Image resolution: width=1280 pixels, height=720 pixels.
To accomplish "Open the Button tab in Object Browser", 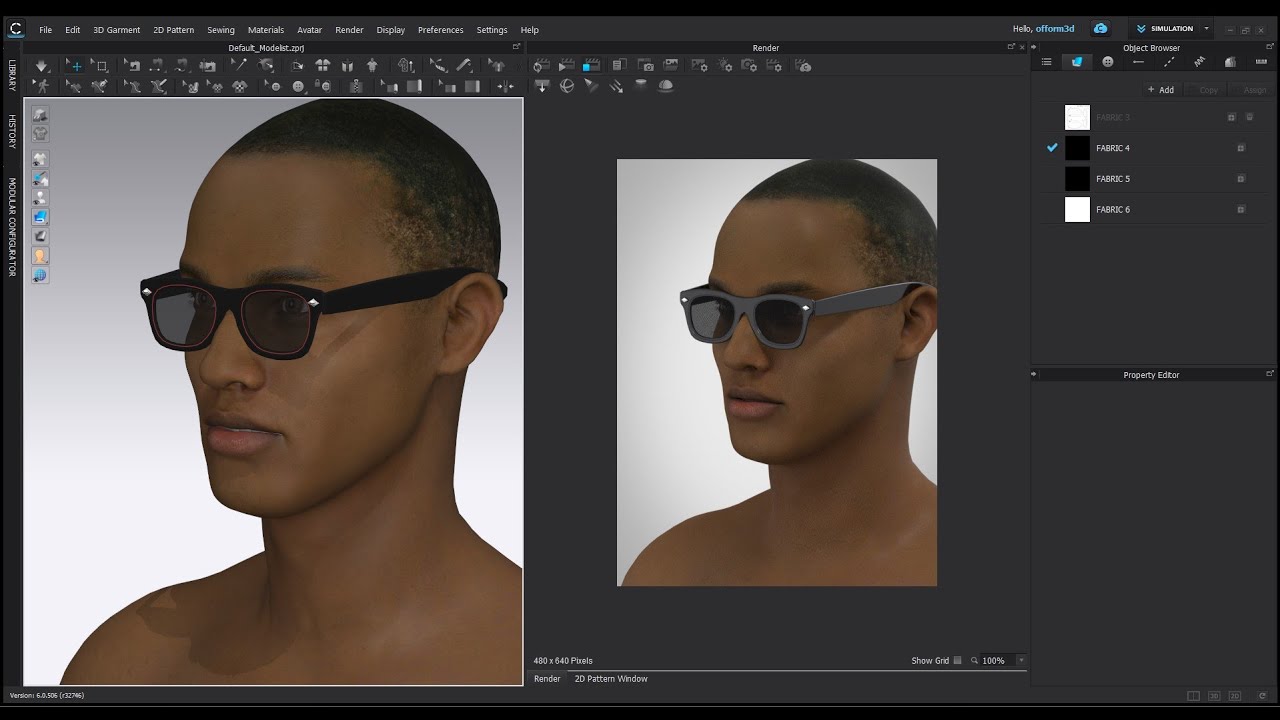I will pos(1108,62).
